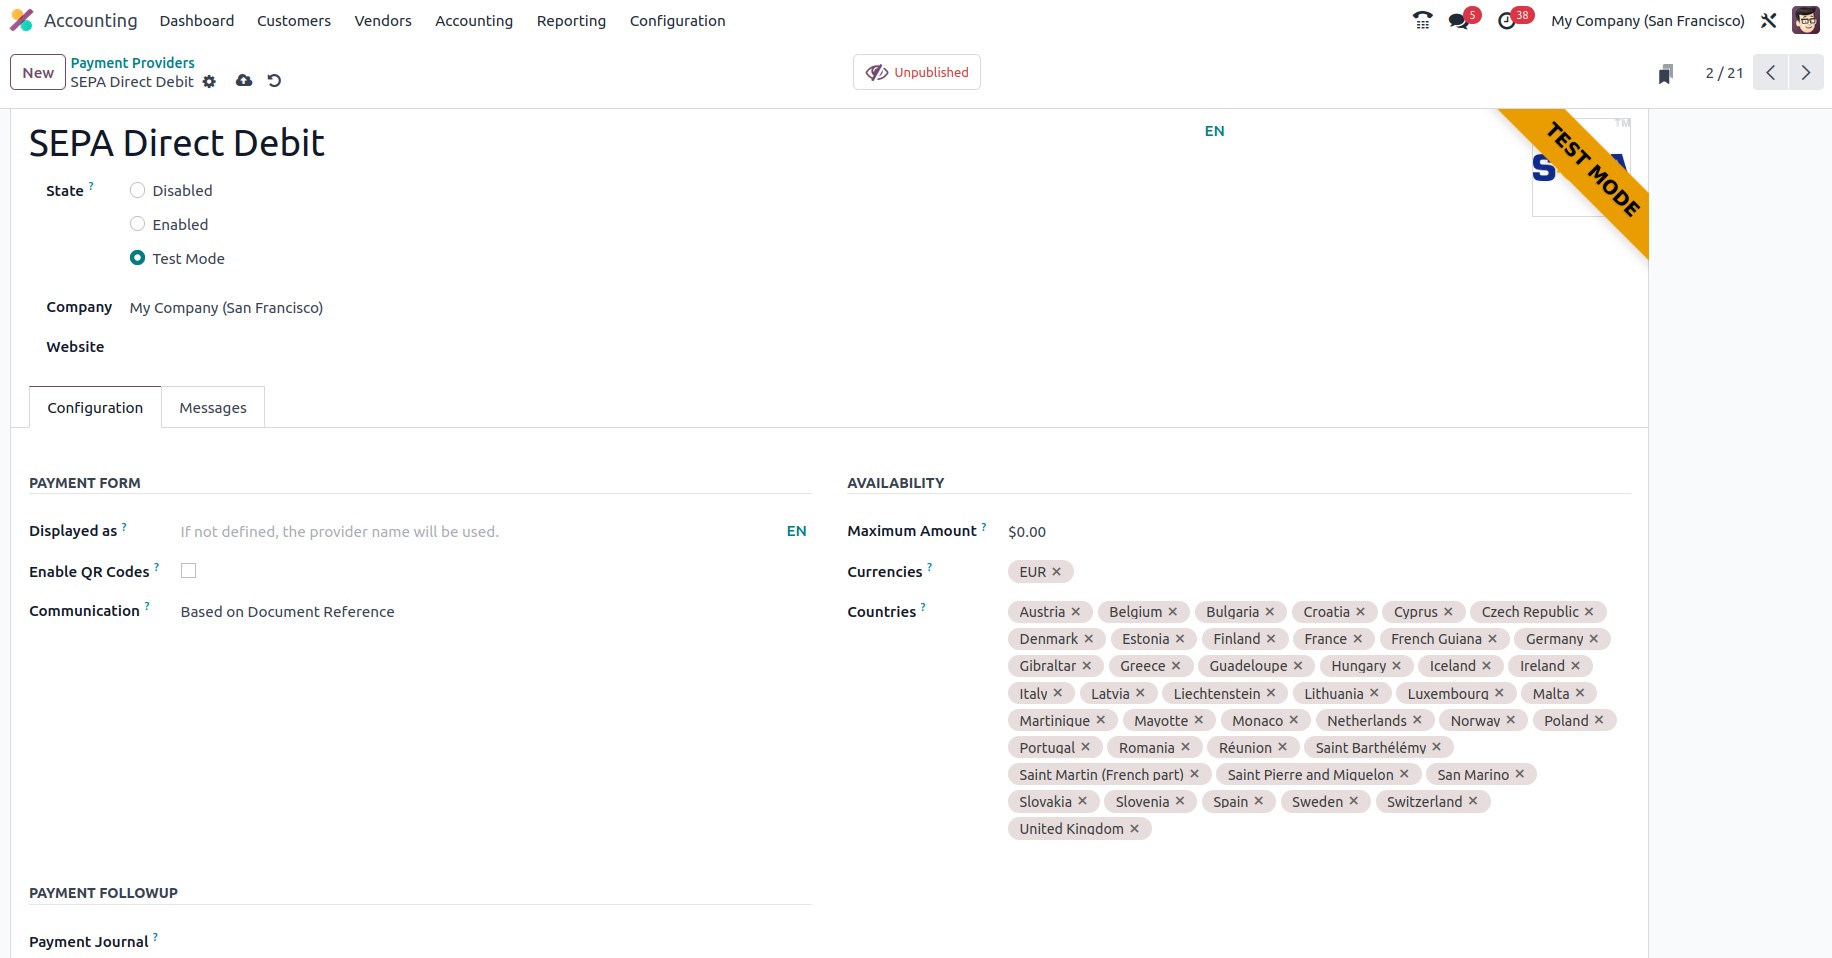Click the pager counter 2 / 21

[1724, 73]
